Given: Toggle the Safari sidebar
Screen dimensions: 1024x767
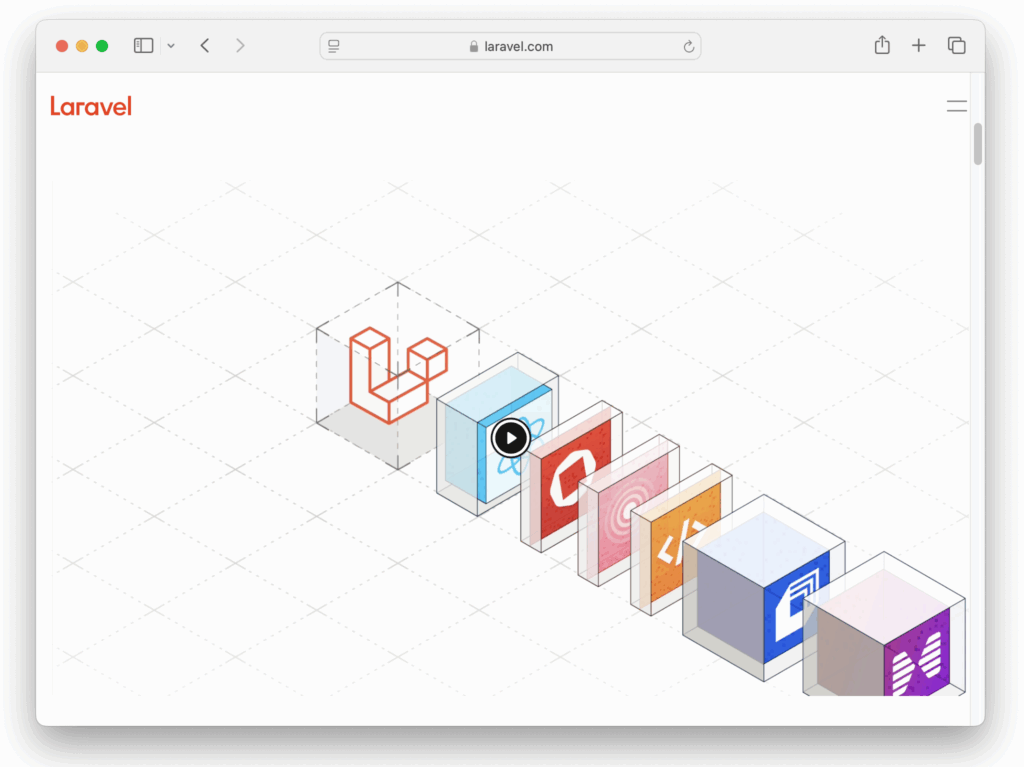Looking at the screenshot, I should (143, 46).
